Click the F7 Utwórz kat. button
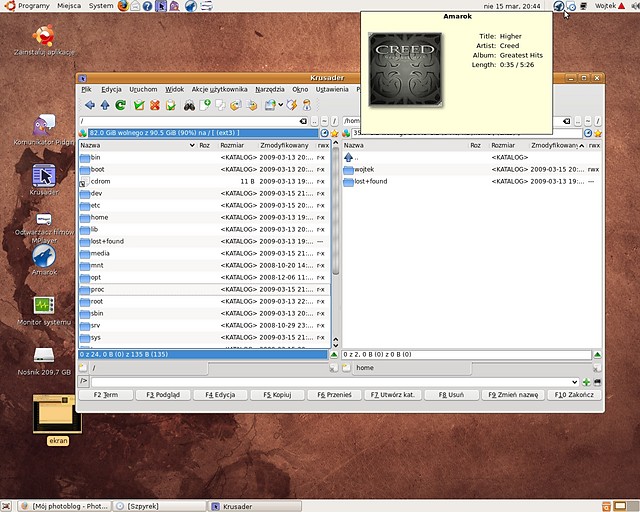Image resolution: width=640 pixels, height=512 pixels. [393, 395]
